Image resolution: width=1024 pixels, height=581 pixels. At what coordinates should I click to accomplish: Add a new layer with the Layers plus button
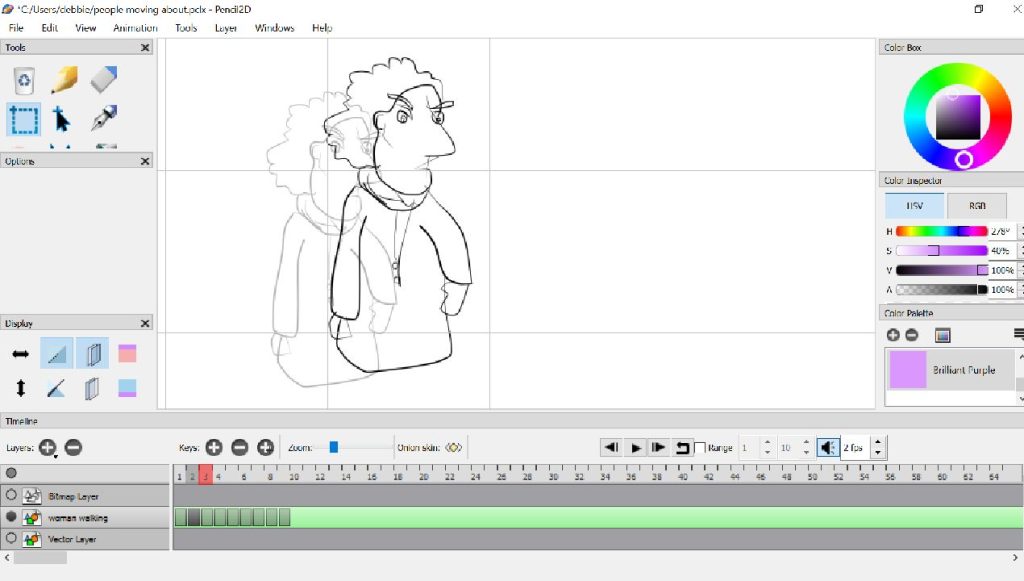pos(48,448)
